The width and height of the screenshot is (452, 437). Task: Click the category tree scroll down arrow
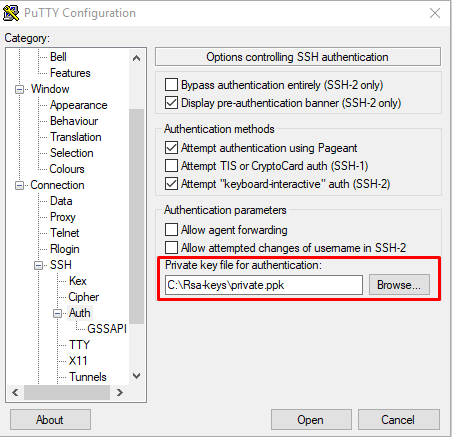136,376
